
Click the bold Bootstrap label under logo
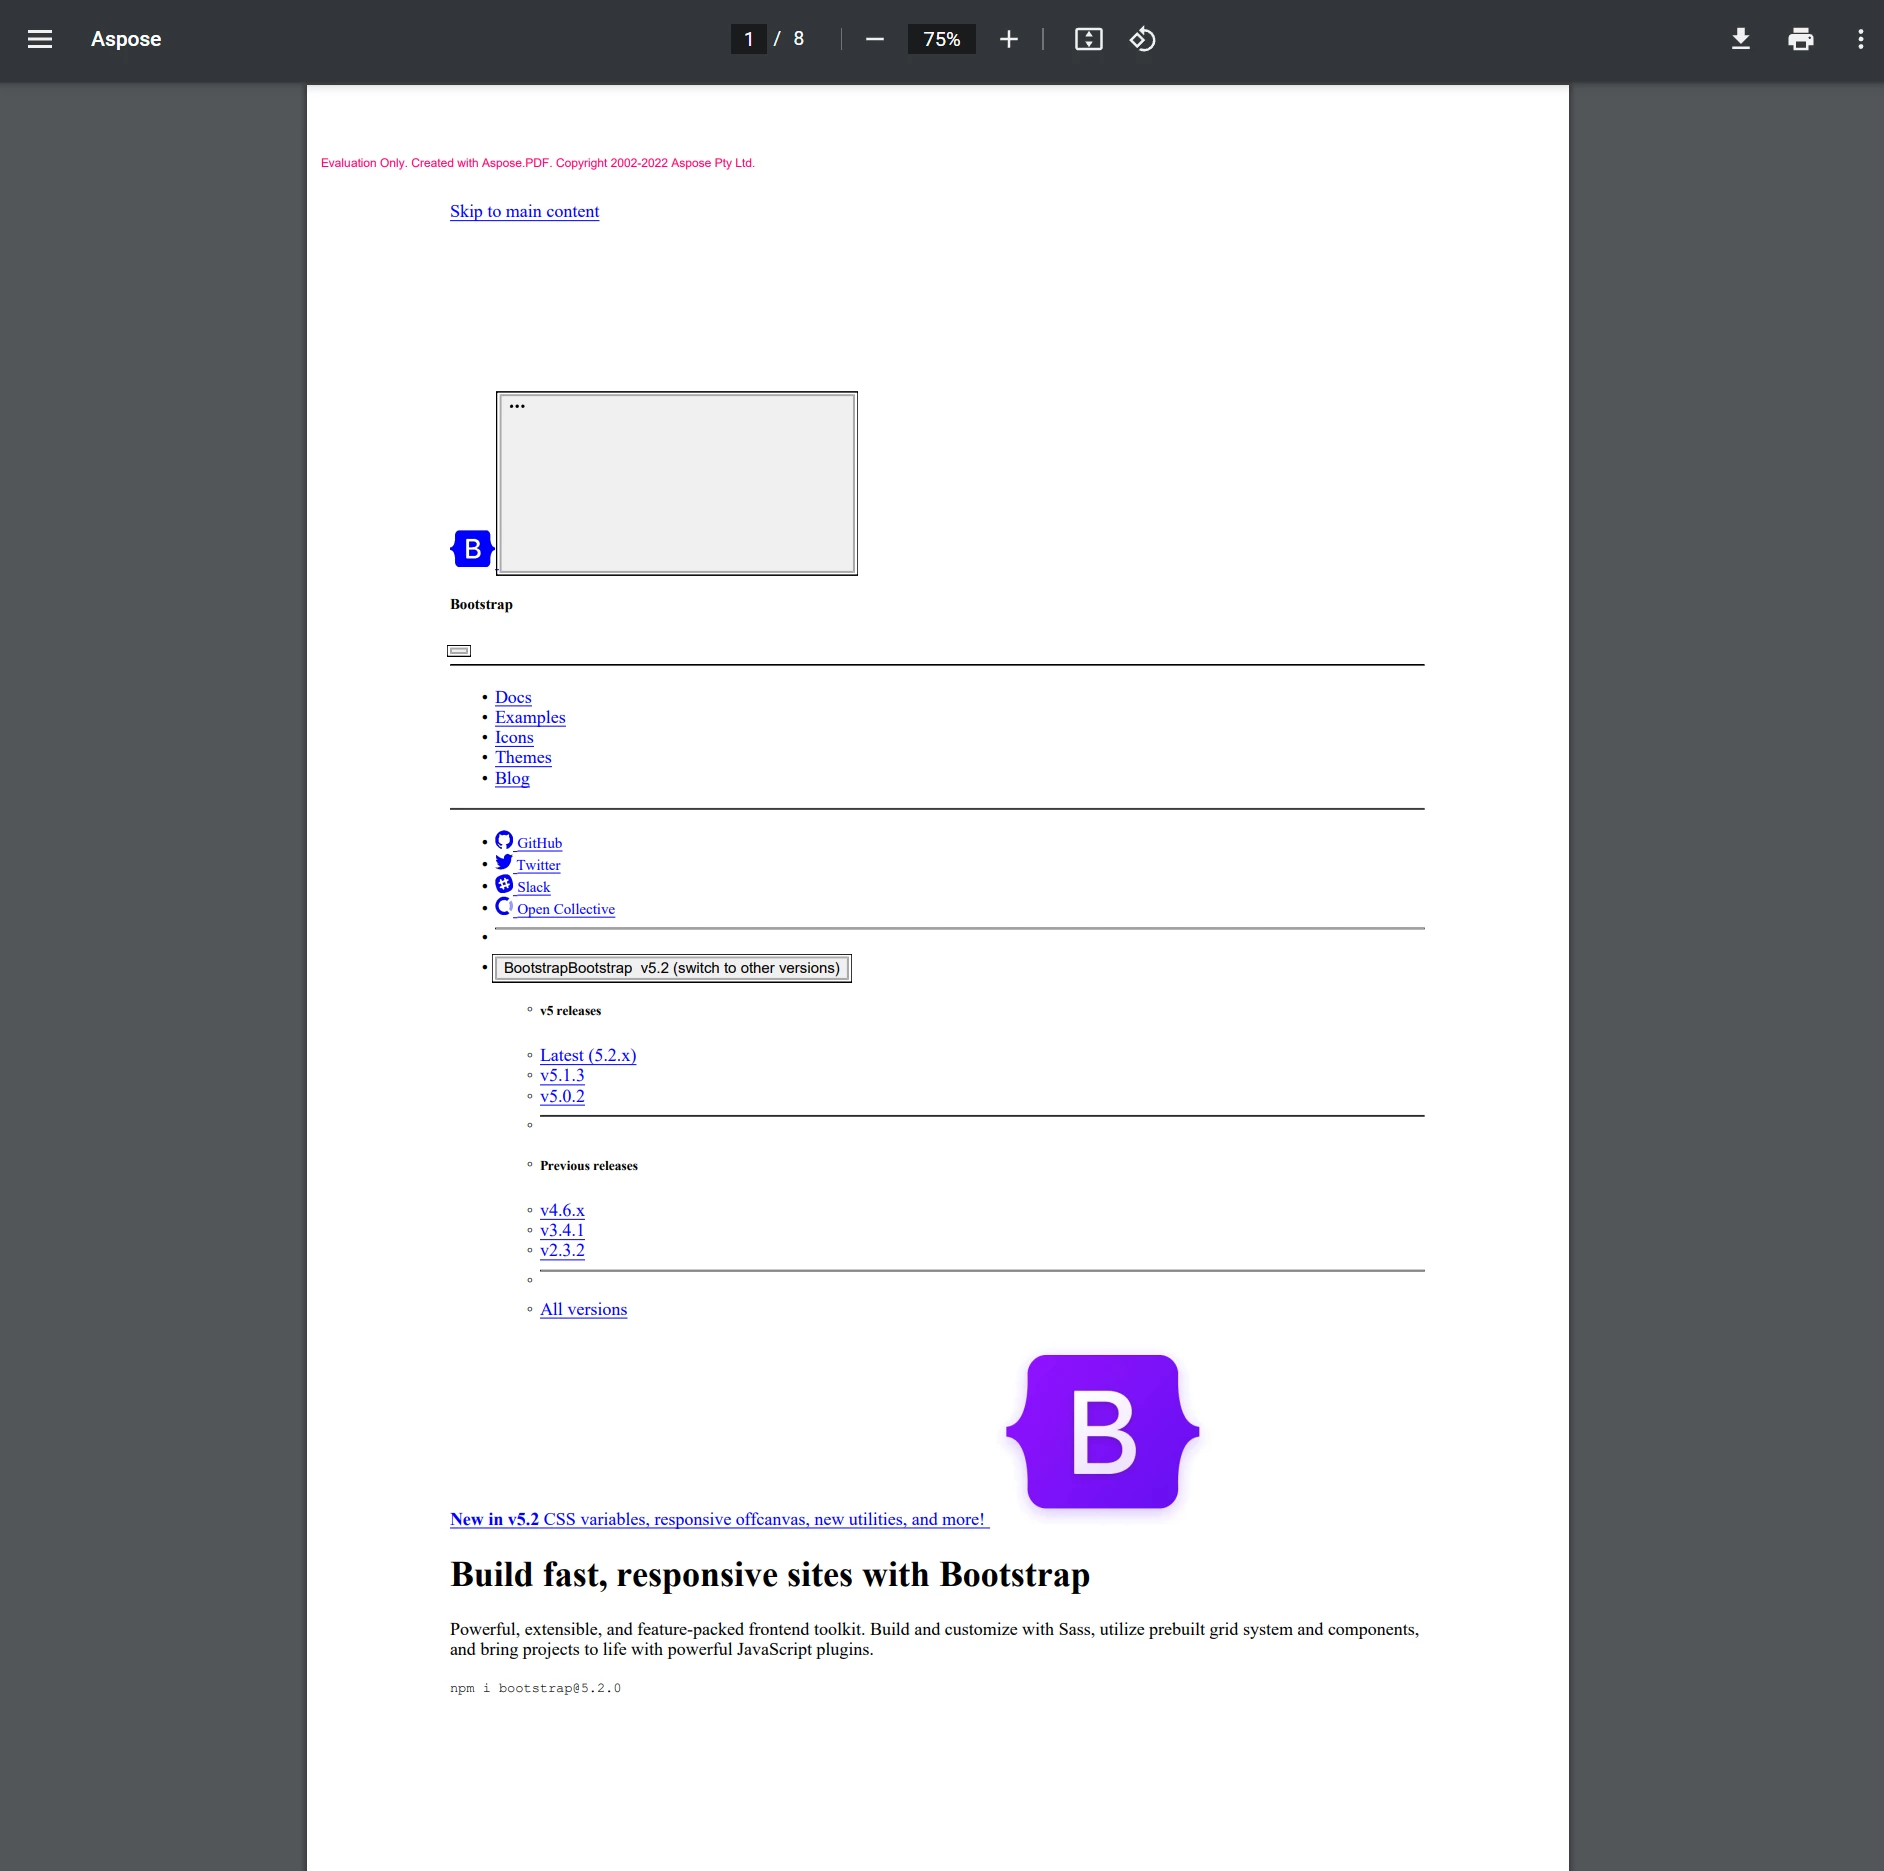click(x=481, y=604)
